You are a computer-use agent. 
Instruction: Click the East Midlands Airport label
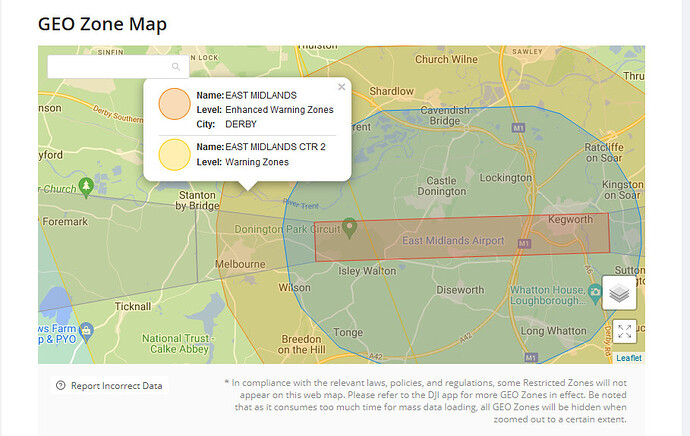coord(453,241)
